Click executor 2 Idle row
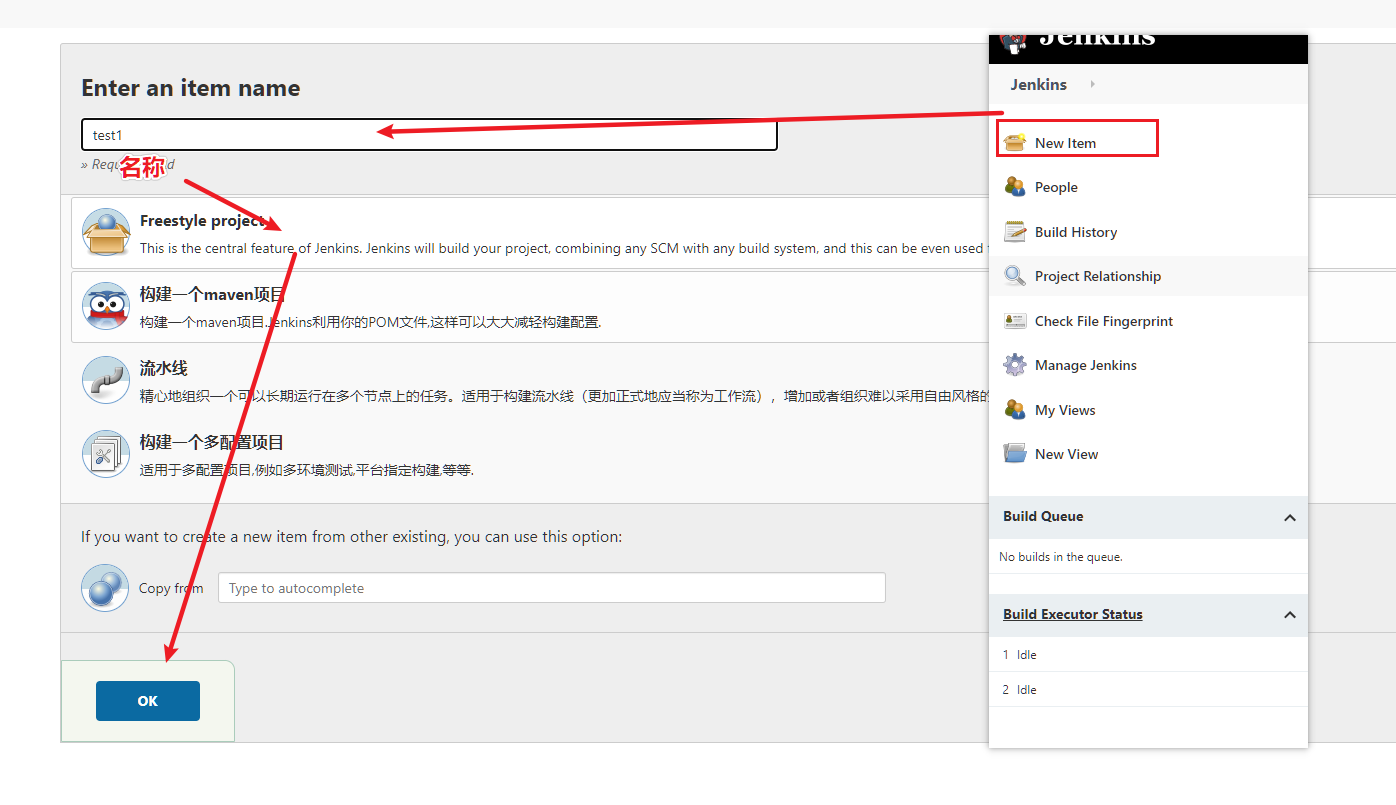 tap(1148, 689)
